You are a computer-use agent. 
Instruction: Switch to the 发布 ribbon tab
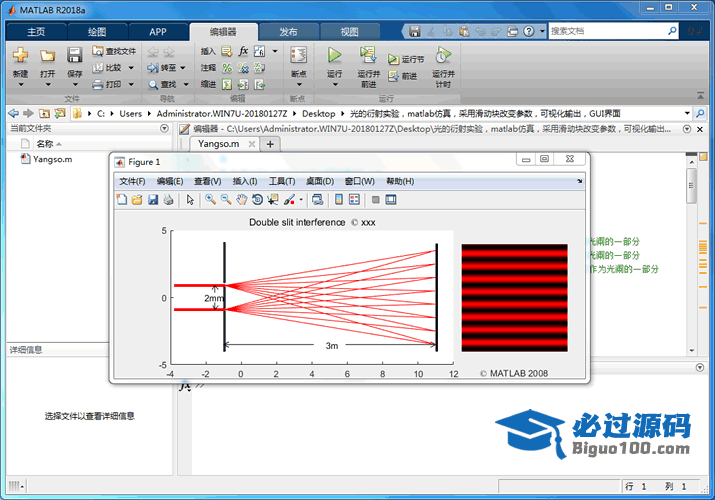(x=288, y=32)
